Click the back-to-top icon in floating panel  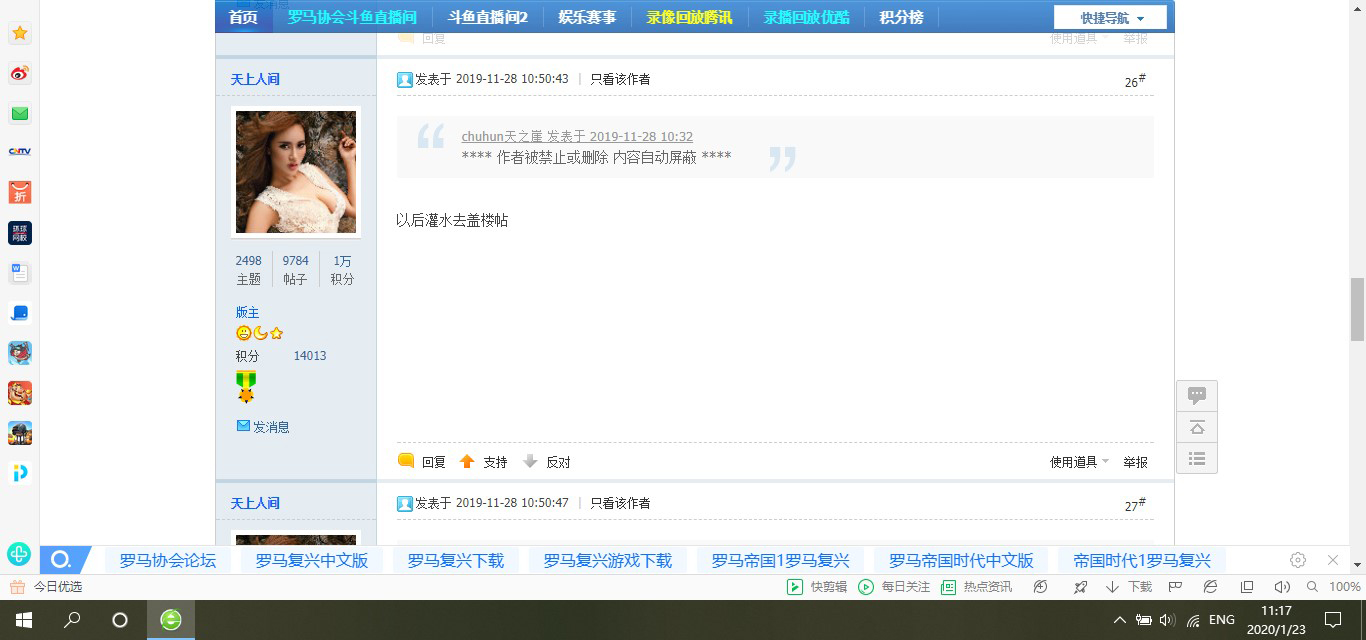coord(1197,427)
